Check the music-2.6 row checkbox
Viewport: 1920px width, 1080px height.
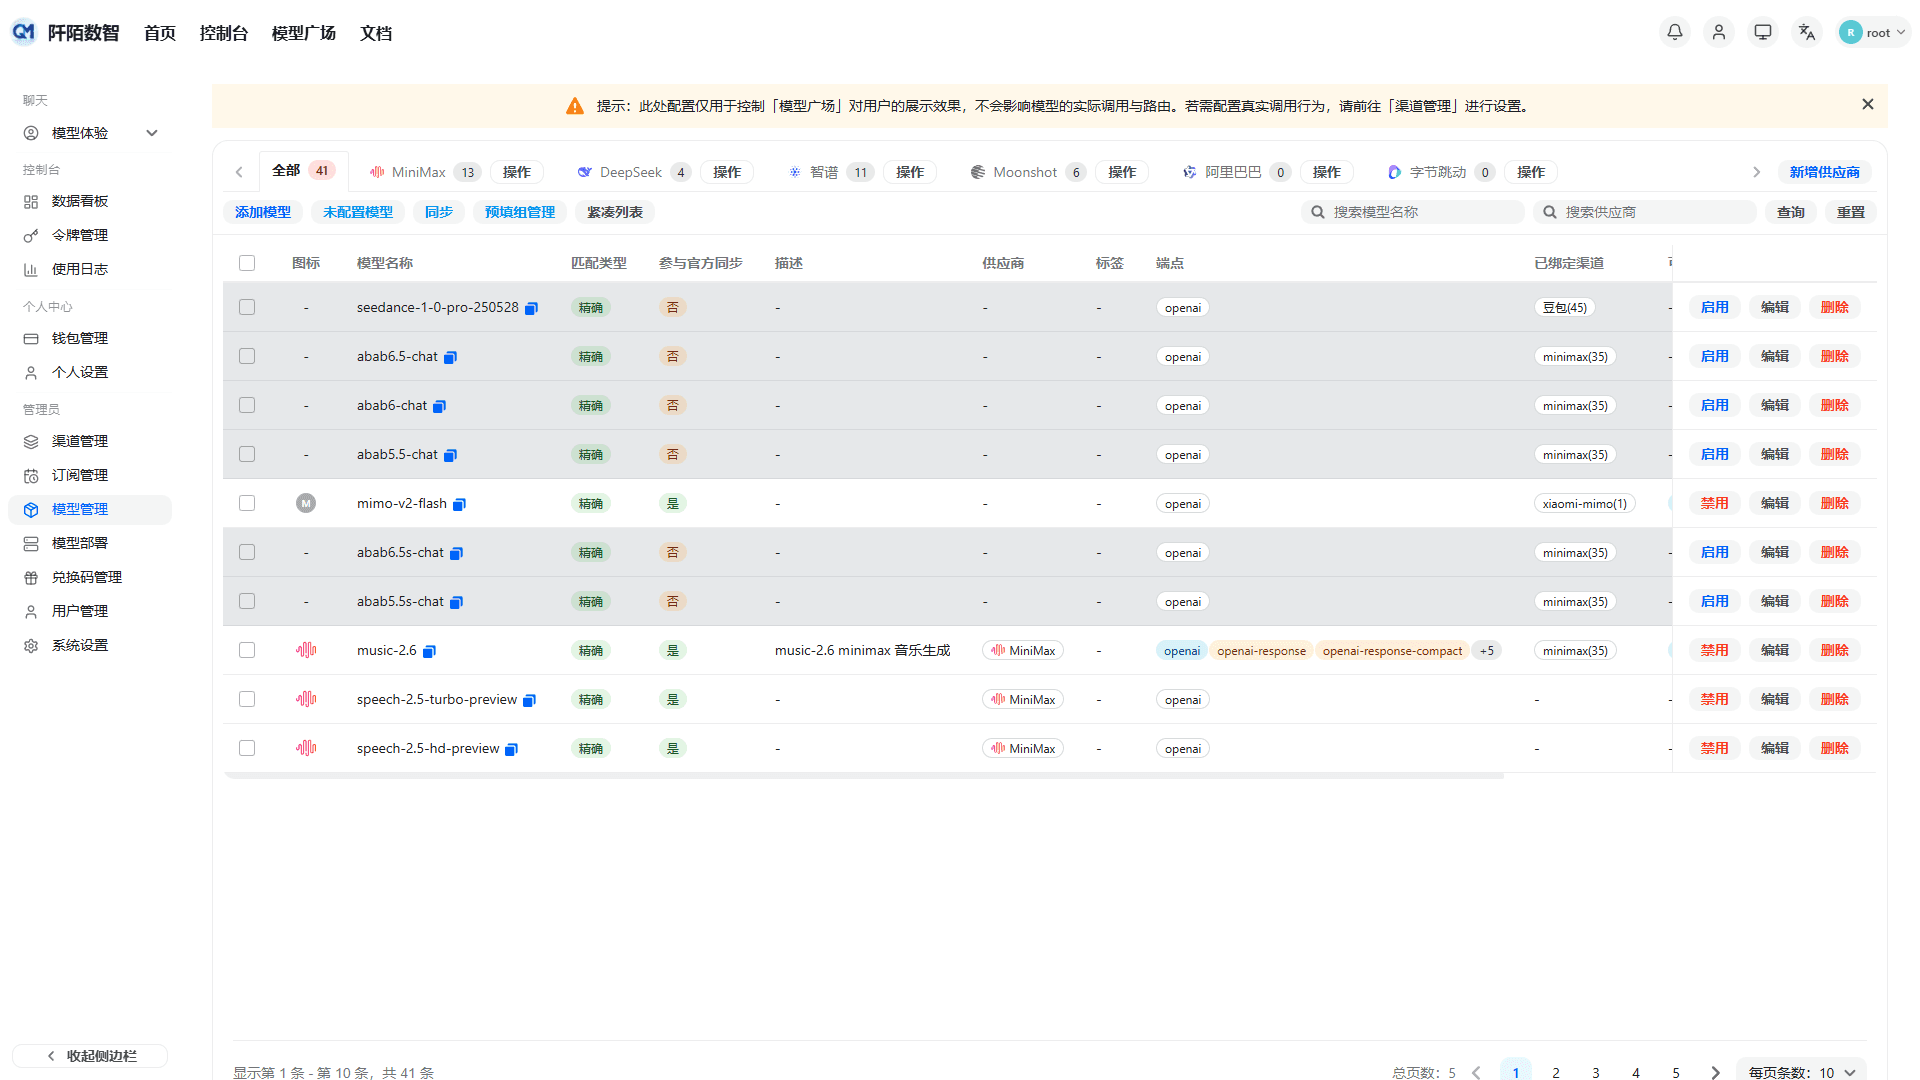(x=247, y=650)
